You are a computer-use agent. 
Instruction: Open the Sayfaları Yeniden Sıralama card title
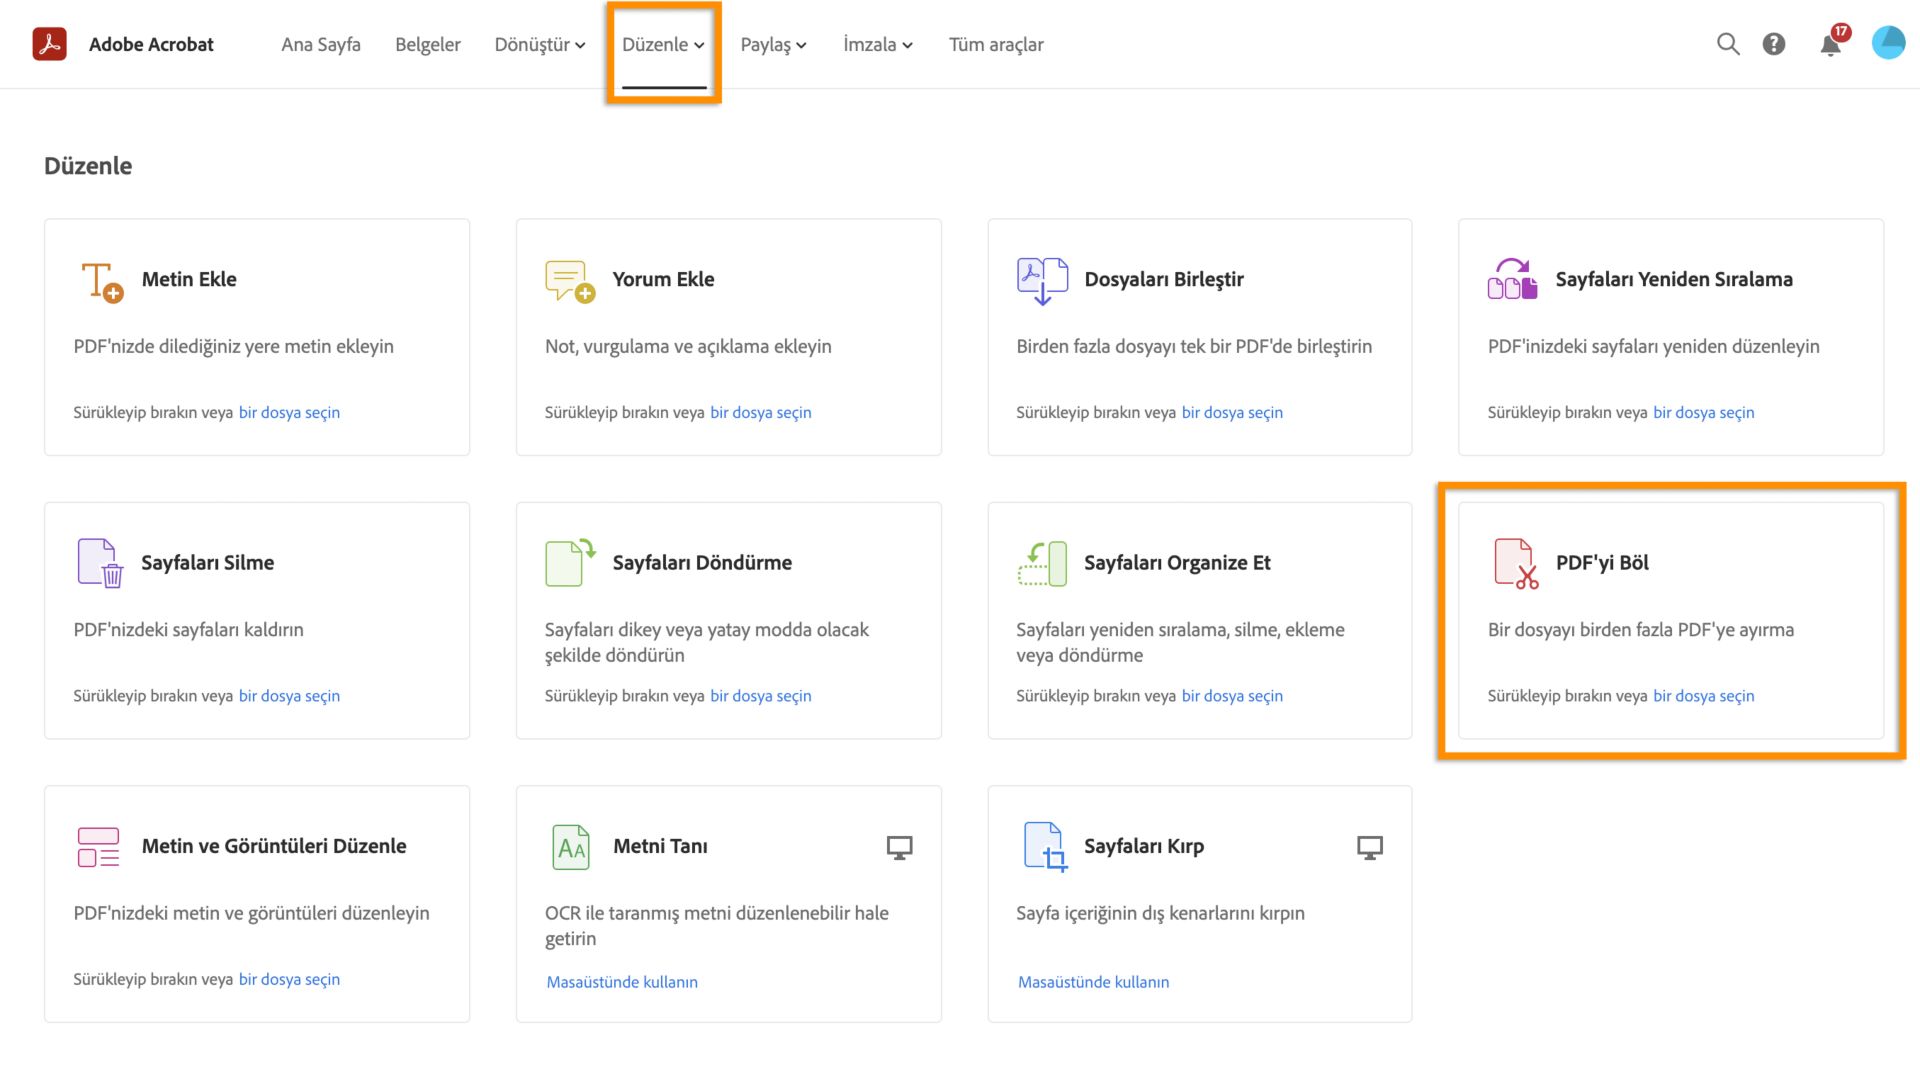(1674, 279)
